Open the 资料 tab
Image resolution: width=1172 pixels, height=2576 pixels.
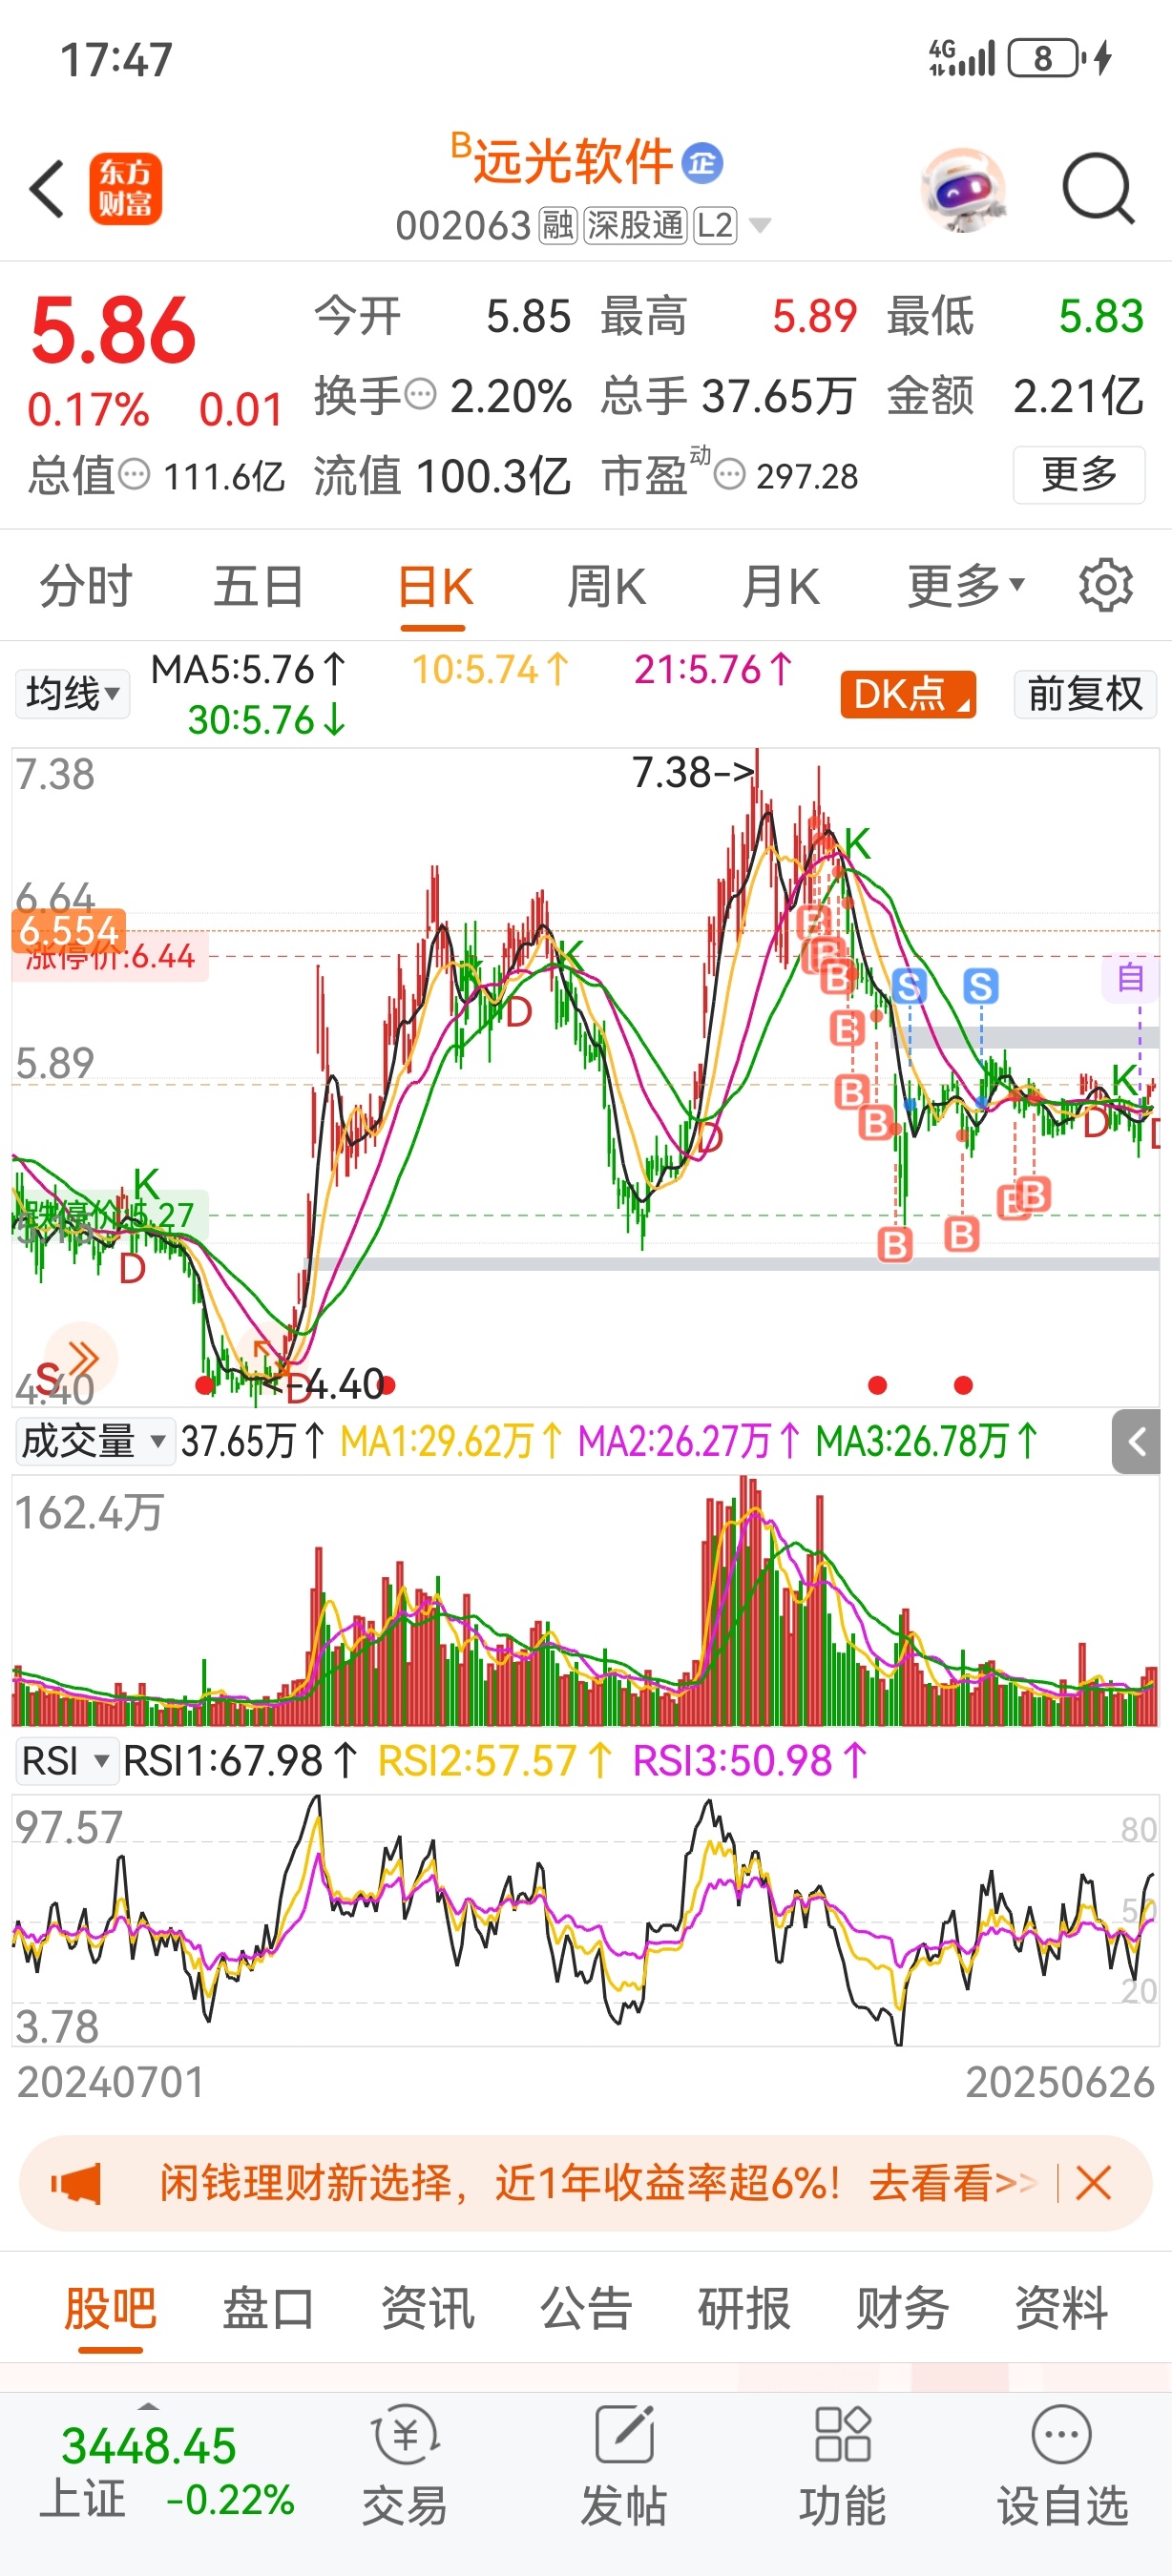pos(1061,2308)
